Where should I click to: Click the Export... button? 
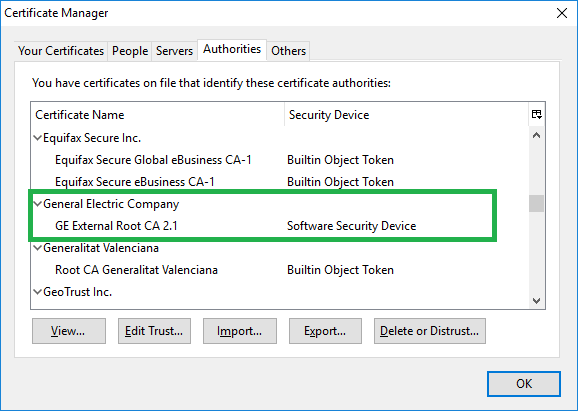(x=325, y=331)
